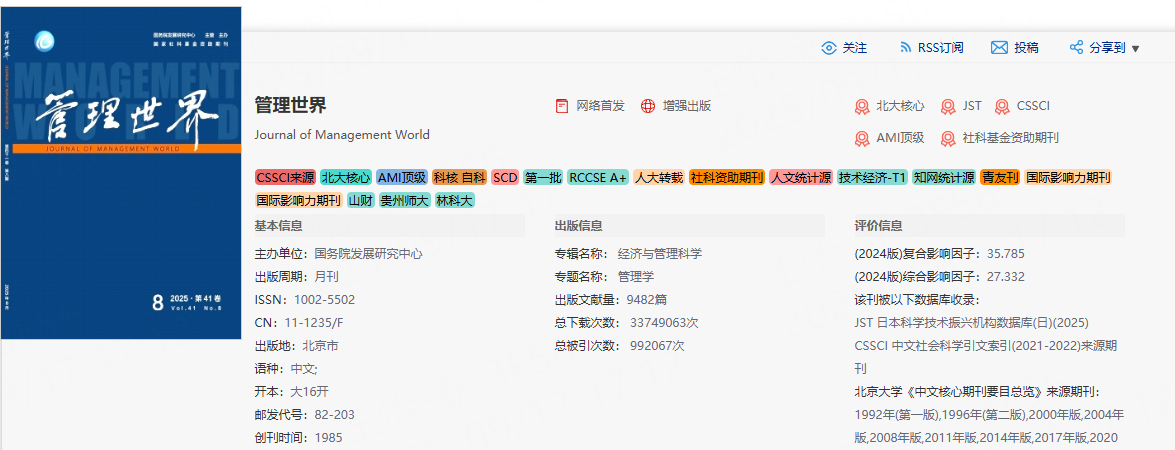Click the medal icon beside 北大核心
1175x450 pixels.
(862, 106)
